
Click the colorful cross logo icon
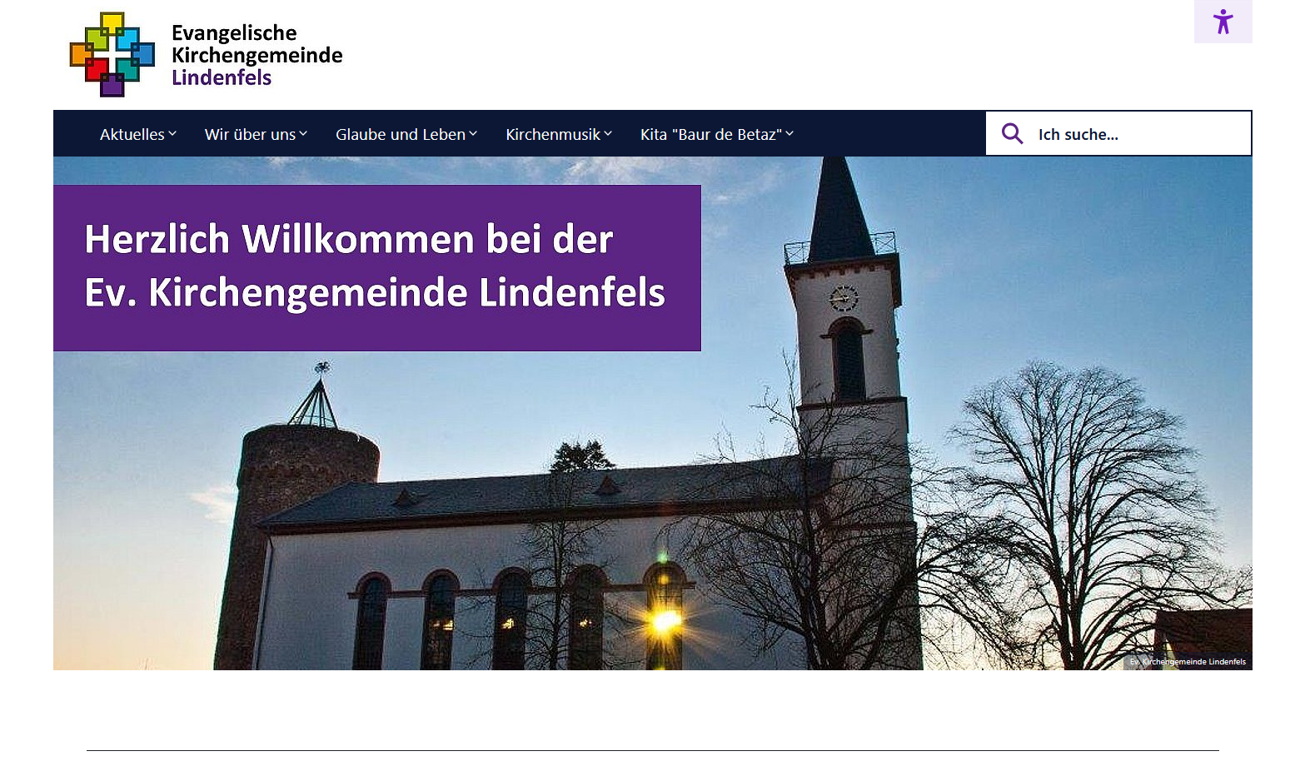point(112,54)
